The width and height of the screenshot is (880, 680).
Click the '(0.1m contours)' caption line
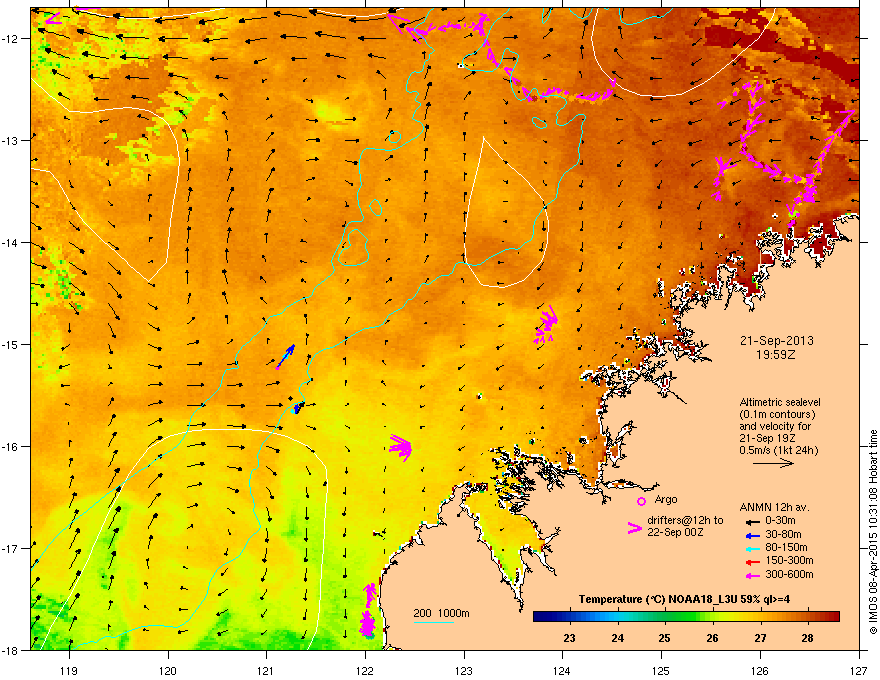click(x=777, y=414)
